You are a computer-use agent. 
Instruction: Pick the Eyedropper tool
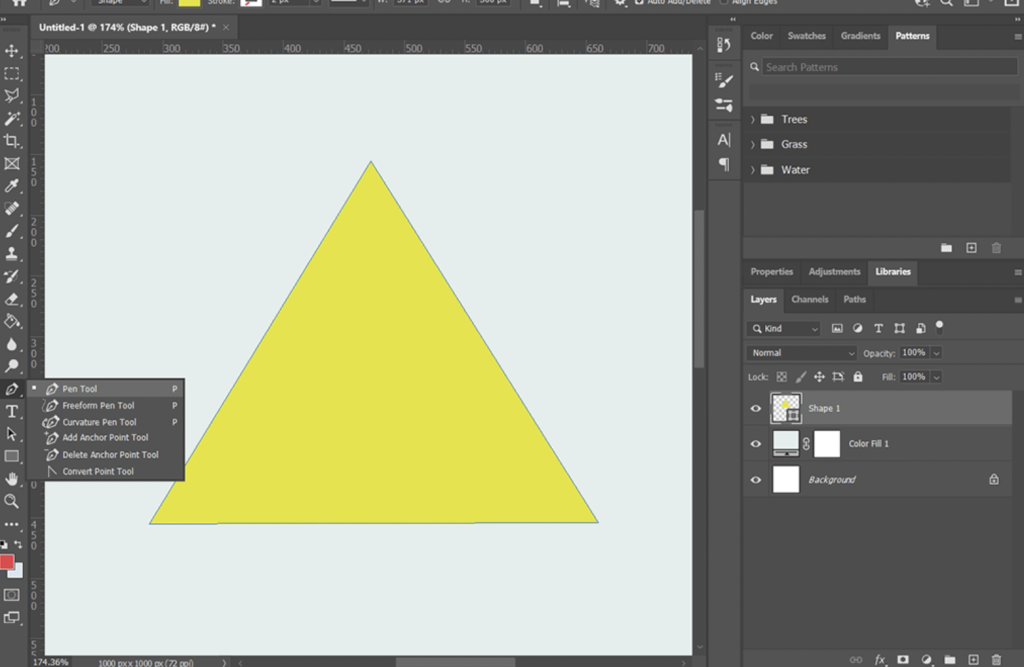[12, 186]
